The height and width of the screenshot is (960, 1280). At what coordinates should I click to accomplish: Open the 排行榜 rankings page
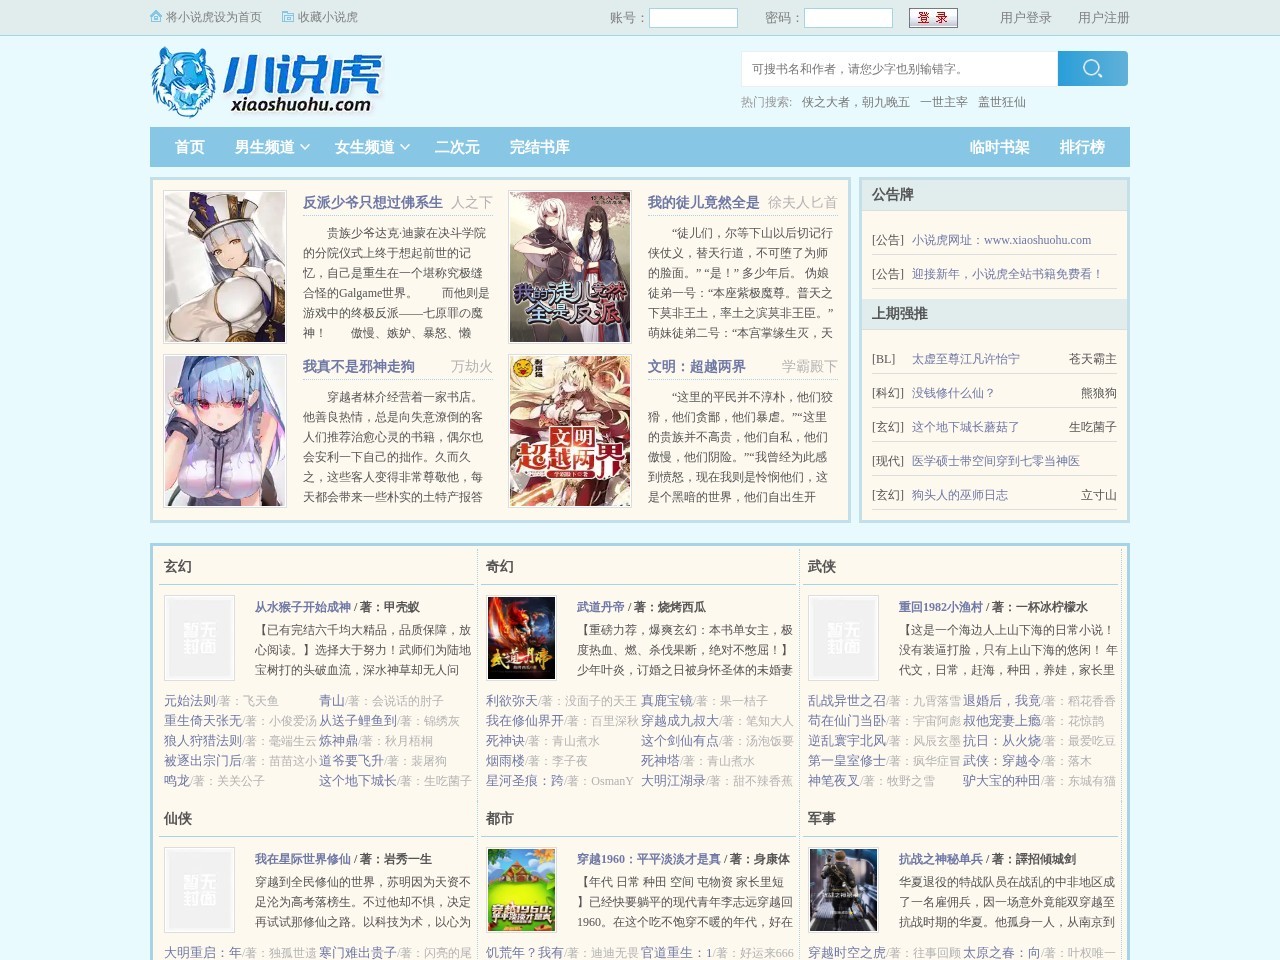[x=1081, y=147]
